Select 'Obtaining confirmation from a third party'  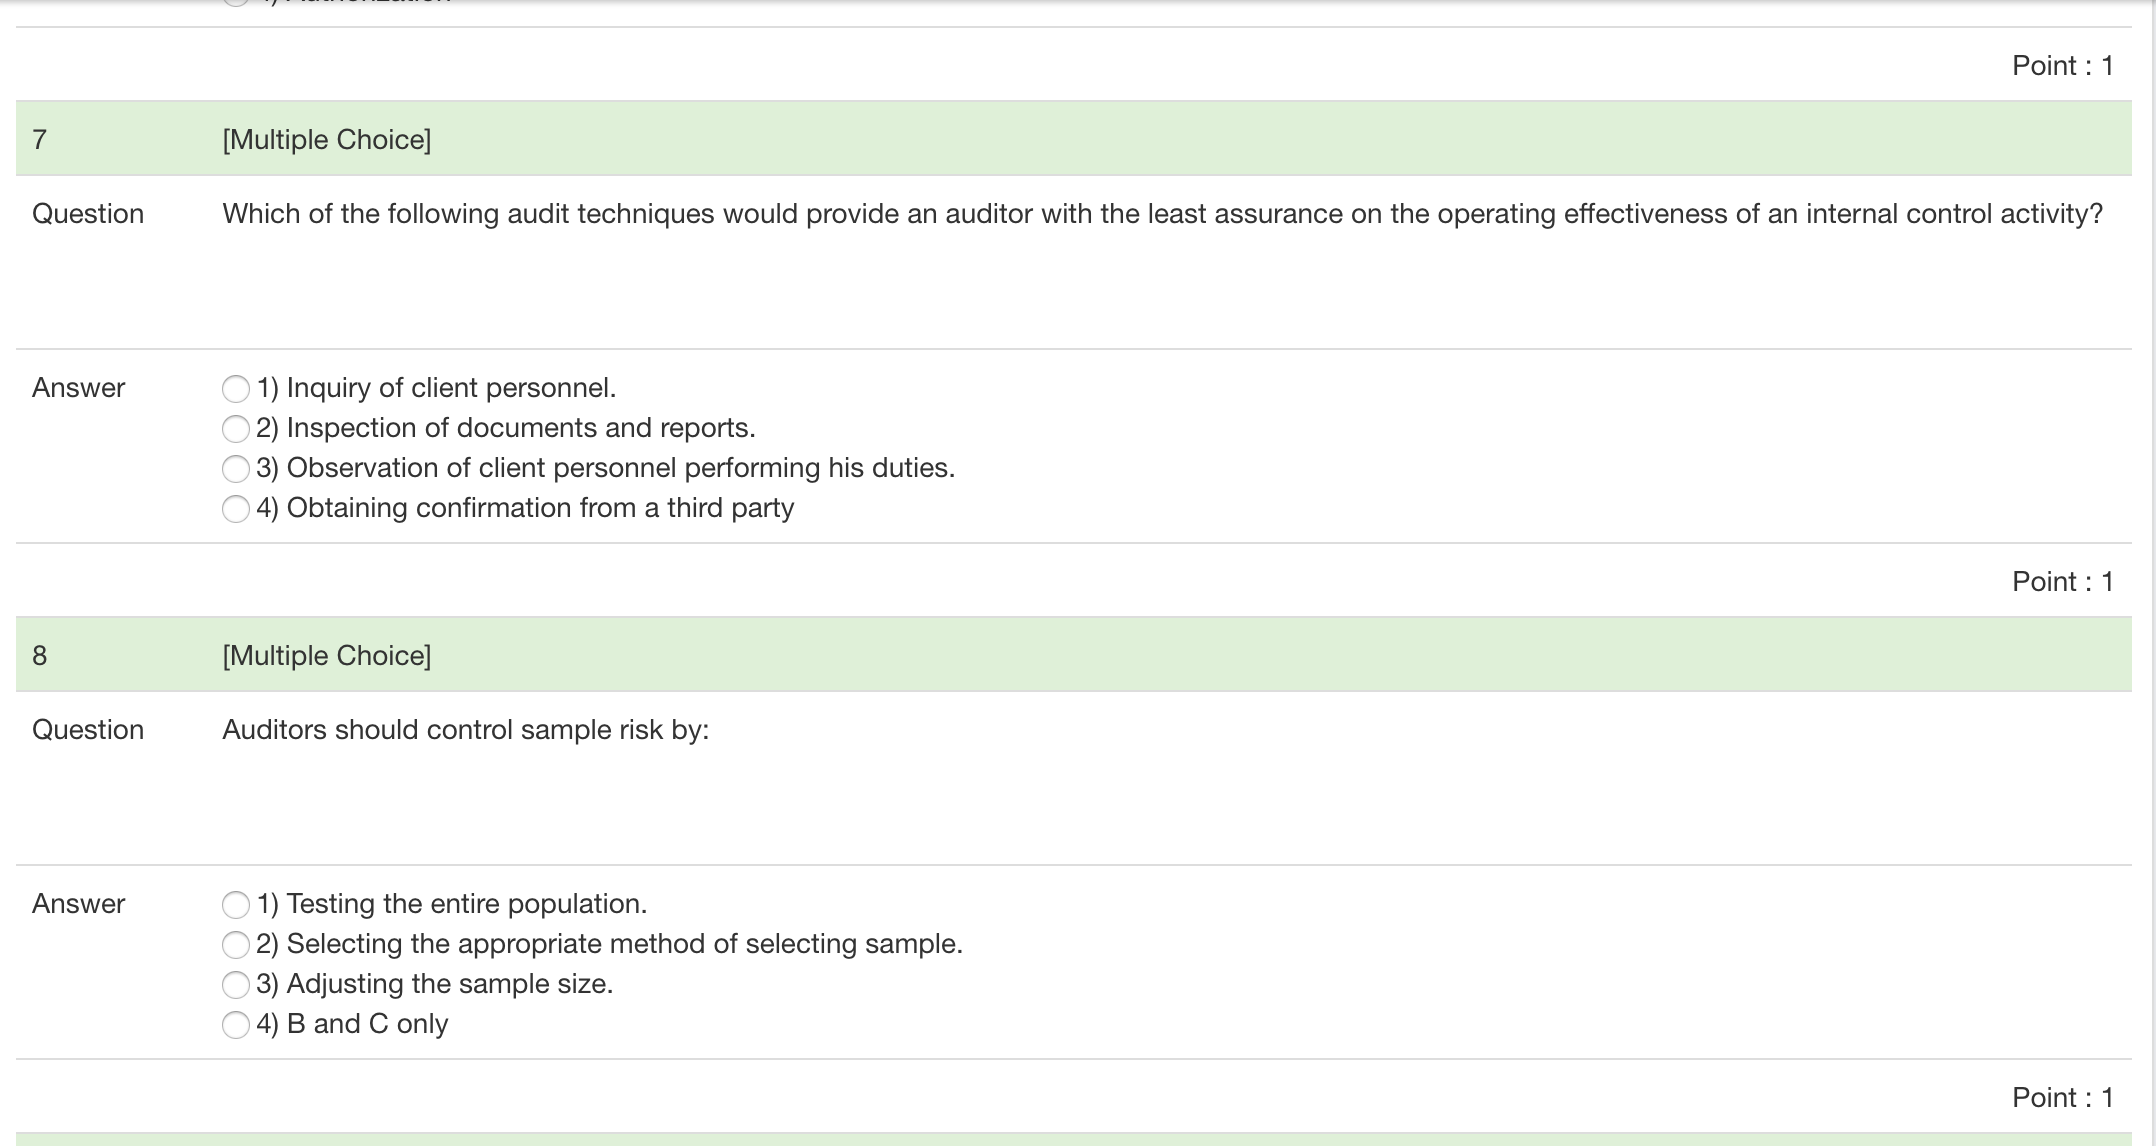[236, 508]
